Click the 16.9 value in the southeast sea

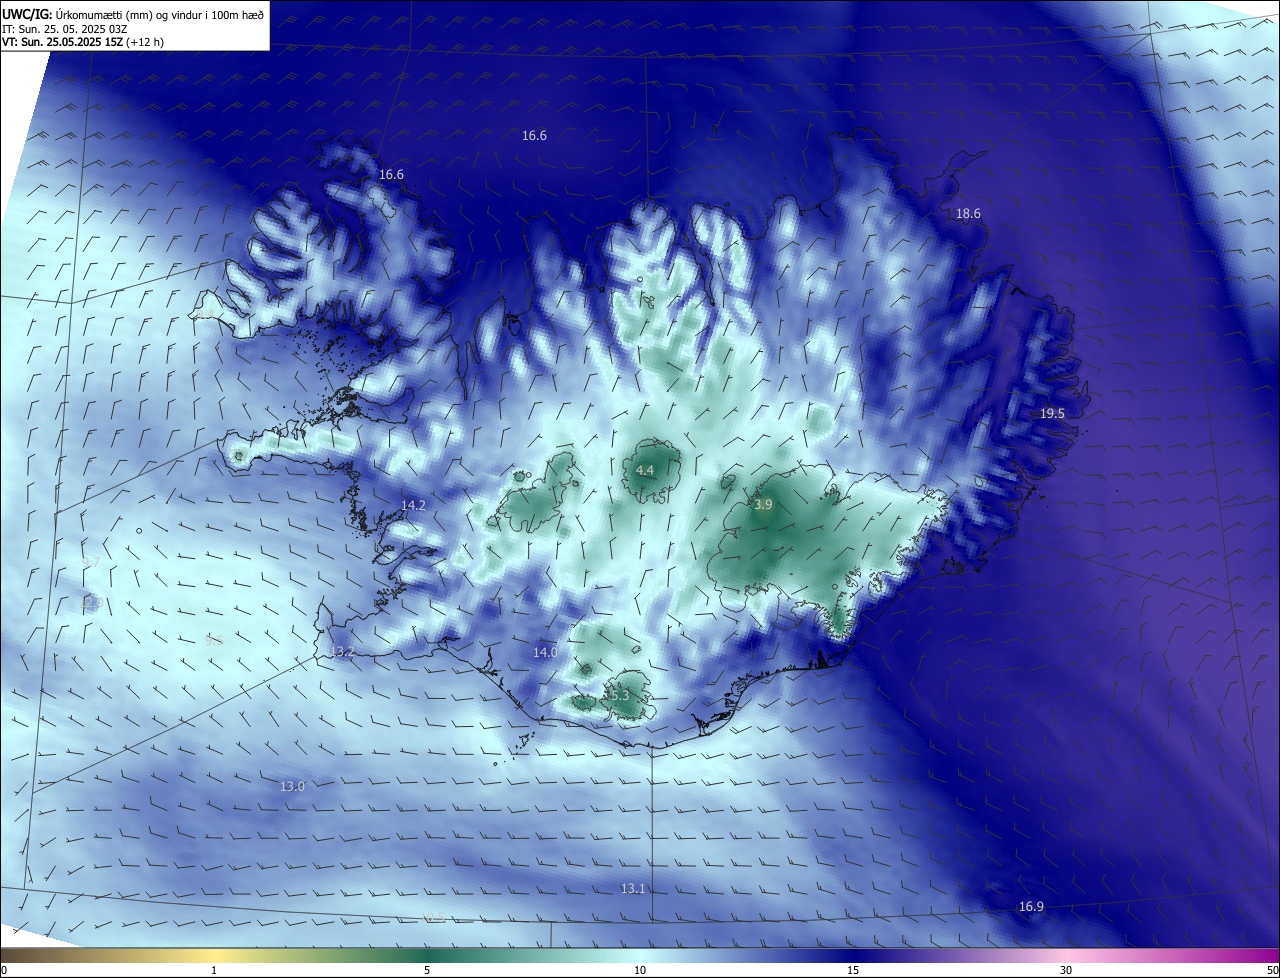point(1031,906)
